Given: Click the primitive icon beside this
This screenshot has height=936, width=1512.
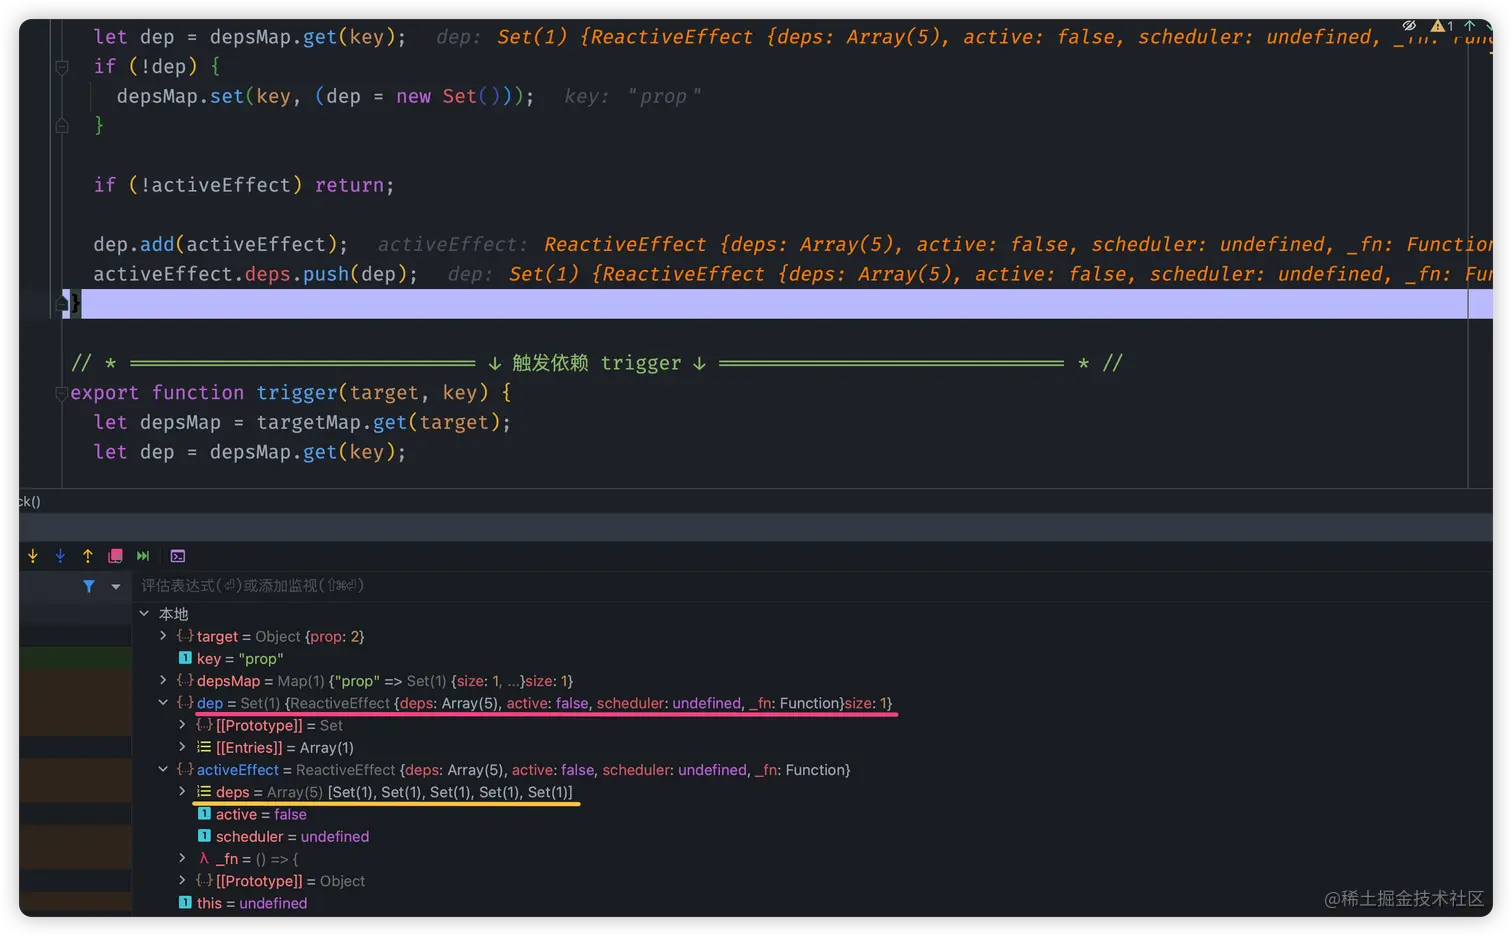Looking at the screenshot, I should [x=185, y=903].
